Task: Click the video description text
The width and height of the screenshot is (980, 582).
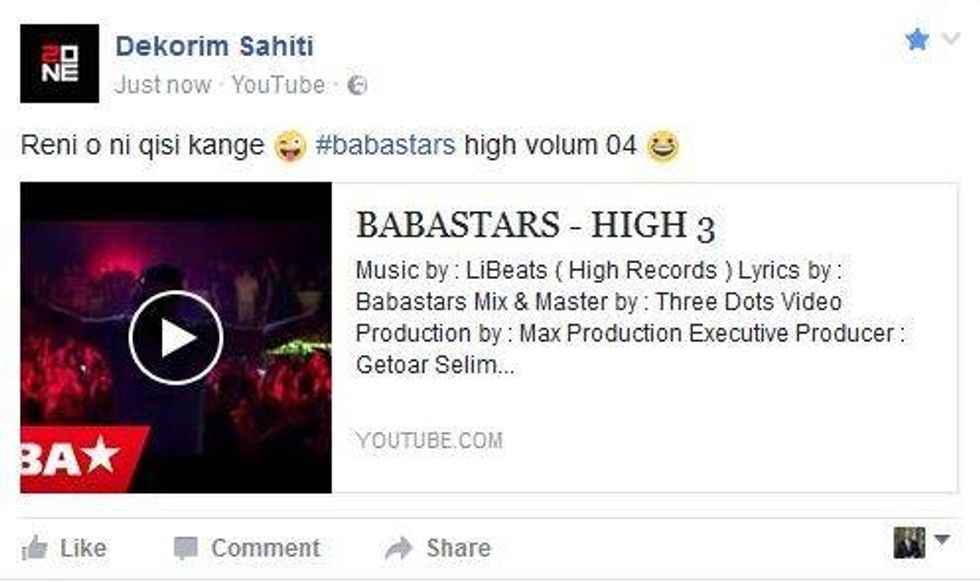Action: coord(630,318)
